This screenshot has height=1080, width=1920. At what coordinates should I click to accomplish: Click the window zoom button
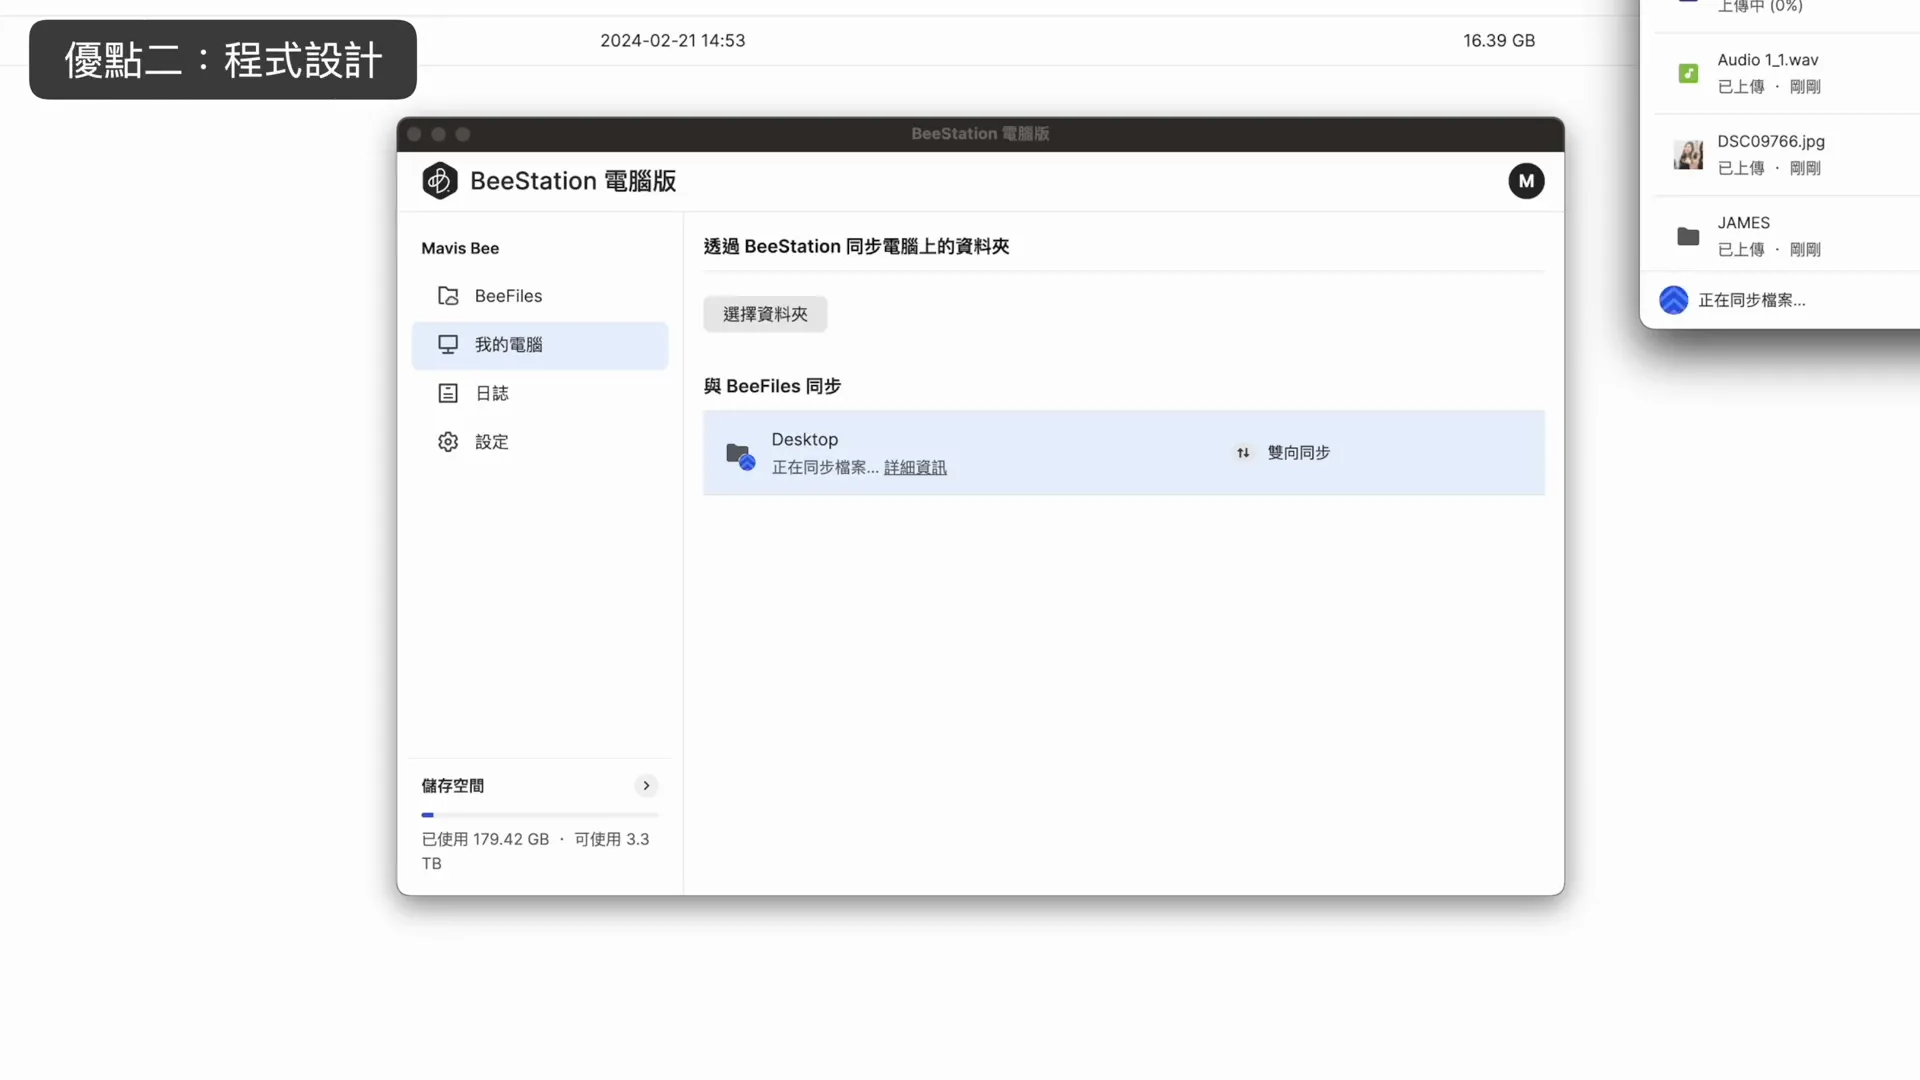(462, 134)
